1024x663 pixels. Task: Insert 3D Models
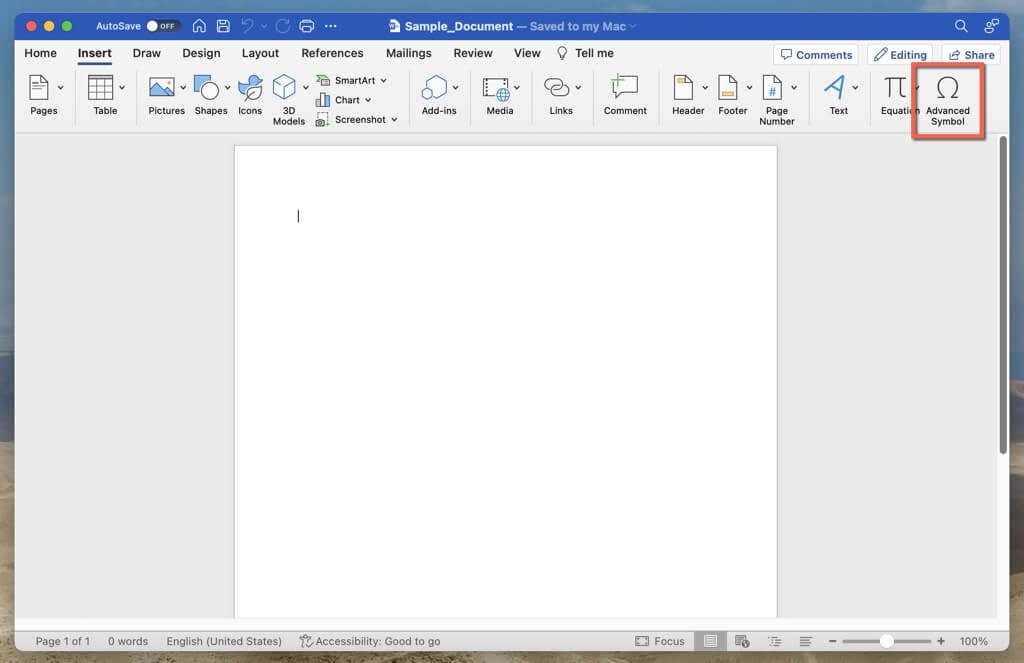pyautogui.click(x=284, y=88)
